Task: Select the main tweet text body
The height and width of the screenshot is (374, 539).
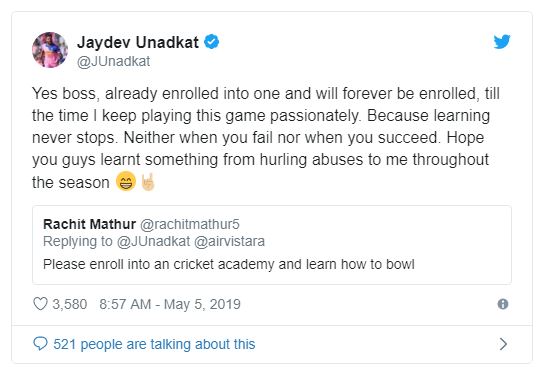Action: pos(266,138)
